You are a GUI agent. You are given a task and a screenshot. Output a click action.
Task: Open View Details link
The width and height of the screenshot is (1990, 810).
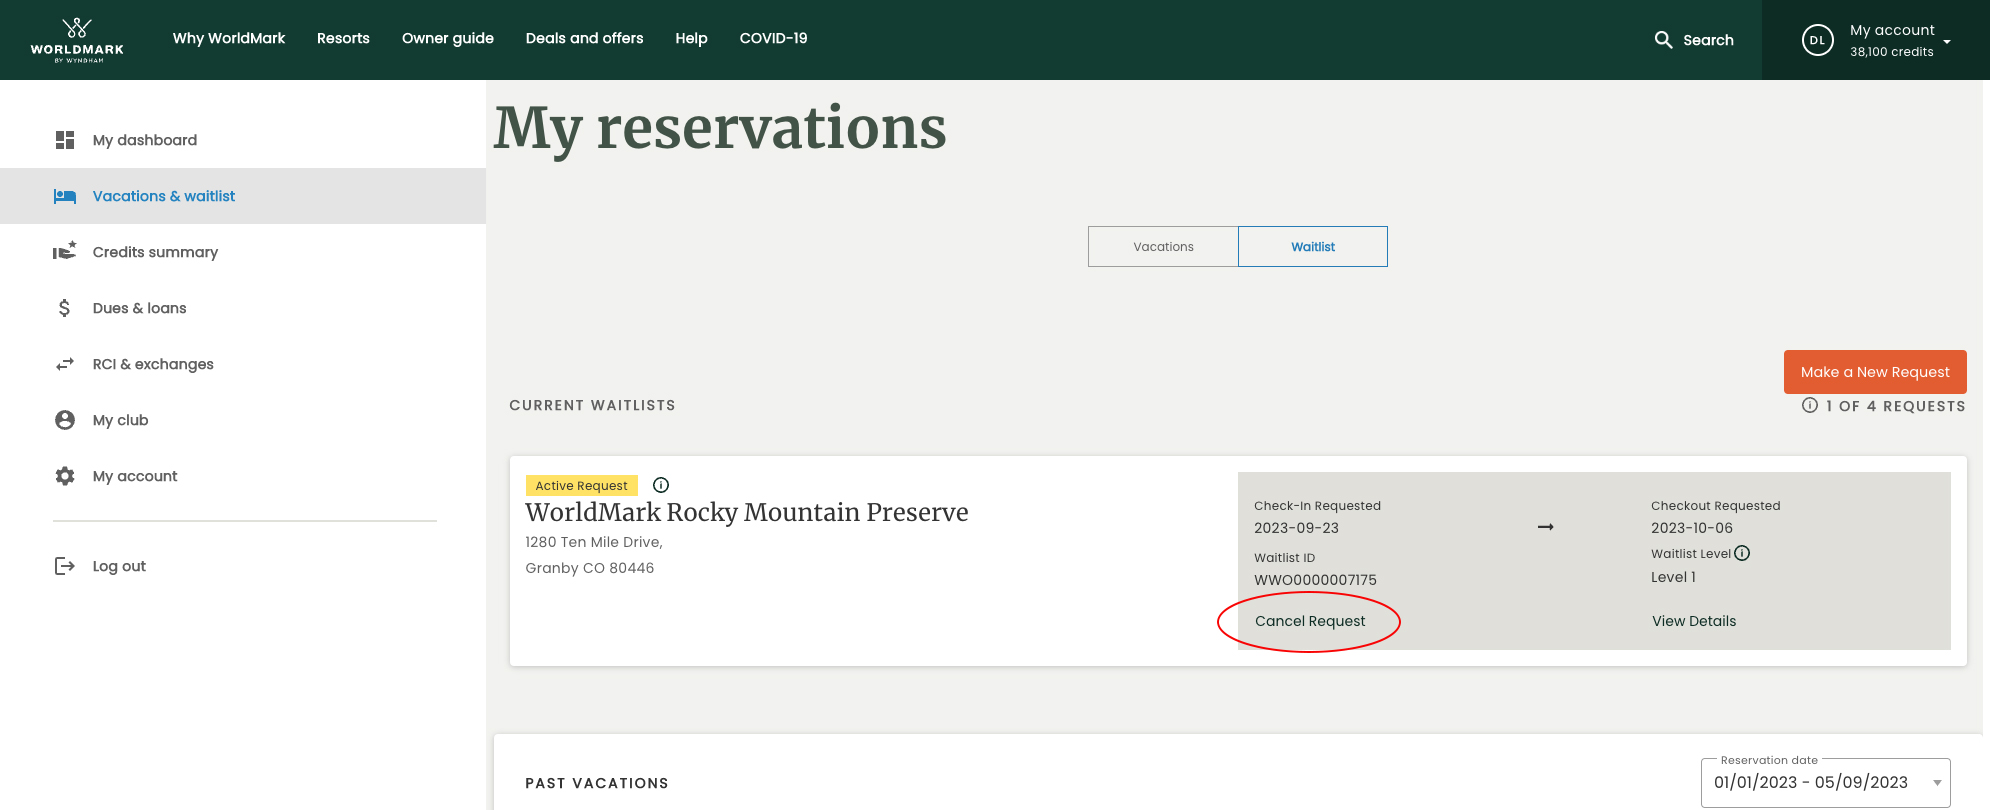click(x=1694, y=621)
